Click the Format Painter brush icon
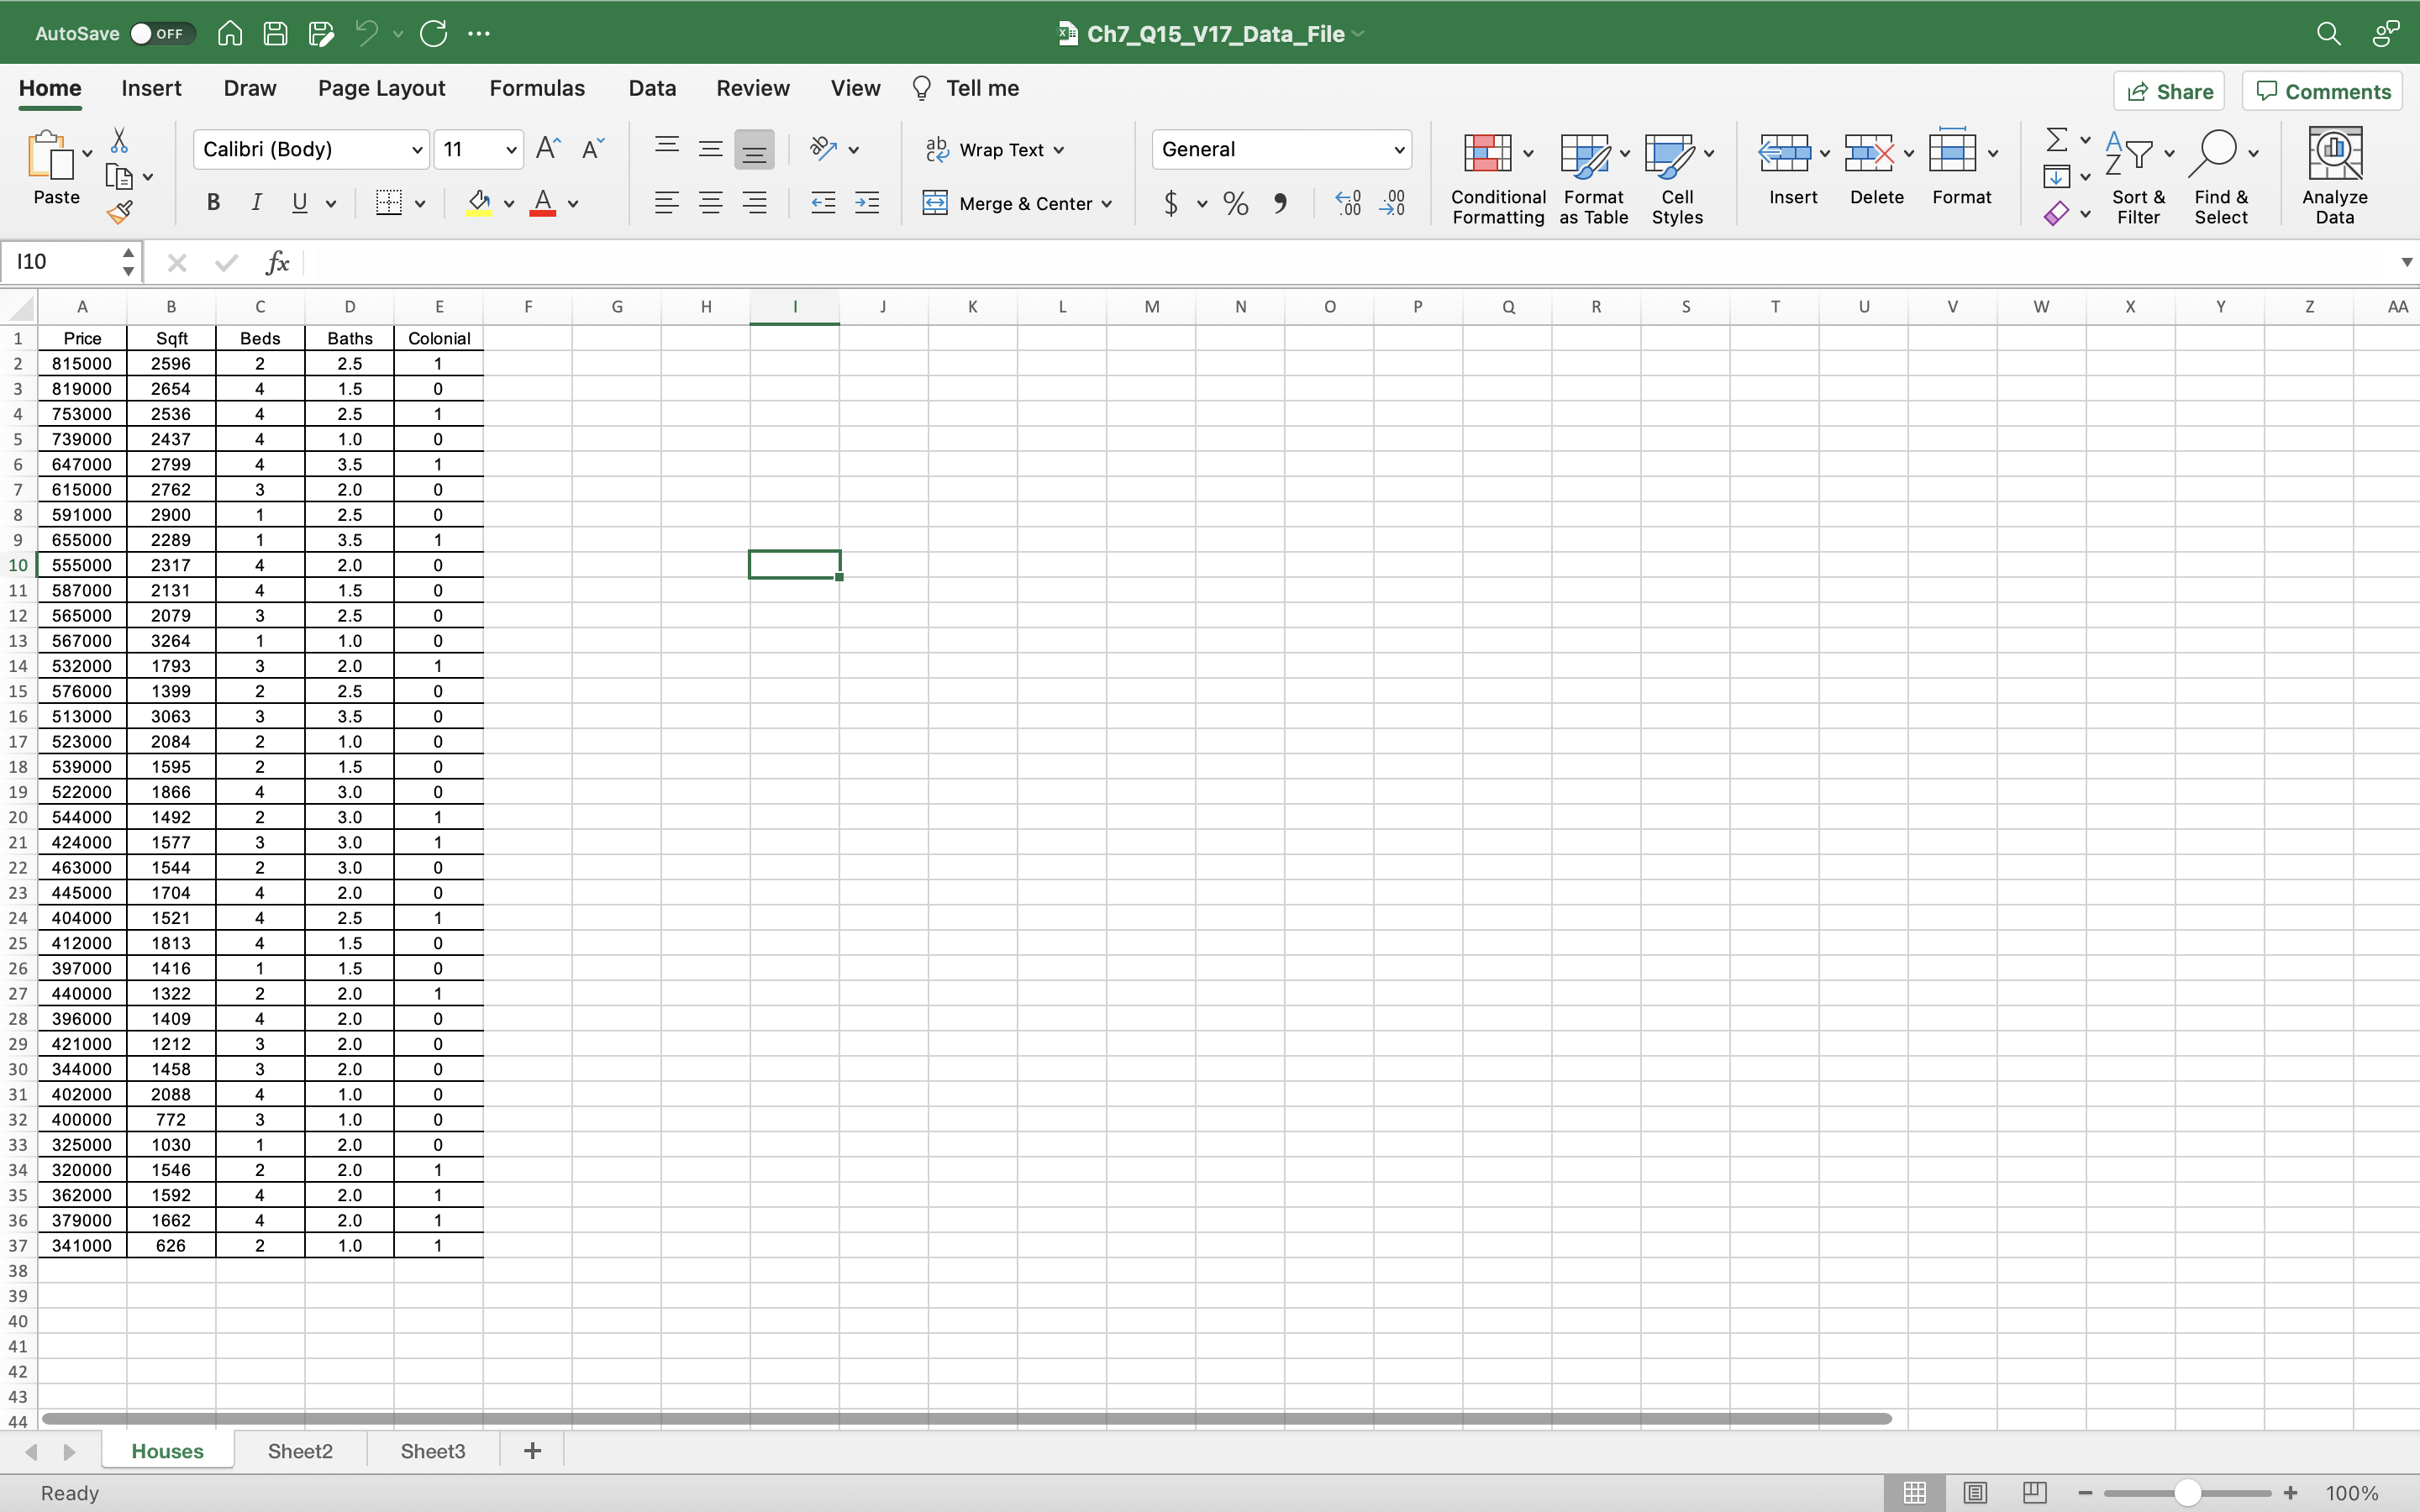This screenshot has width=2420, height=1512. tap(120, 212)
